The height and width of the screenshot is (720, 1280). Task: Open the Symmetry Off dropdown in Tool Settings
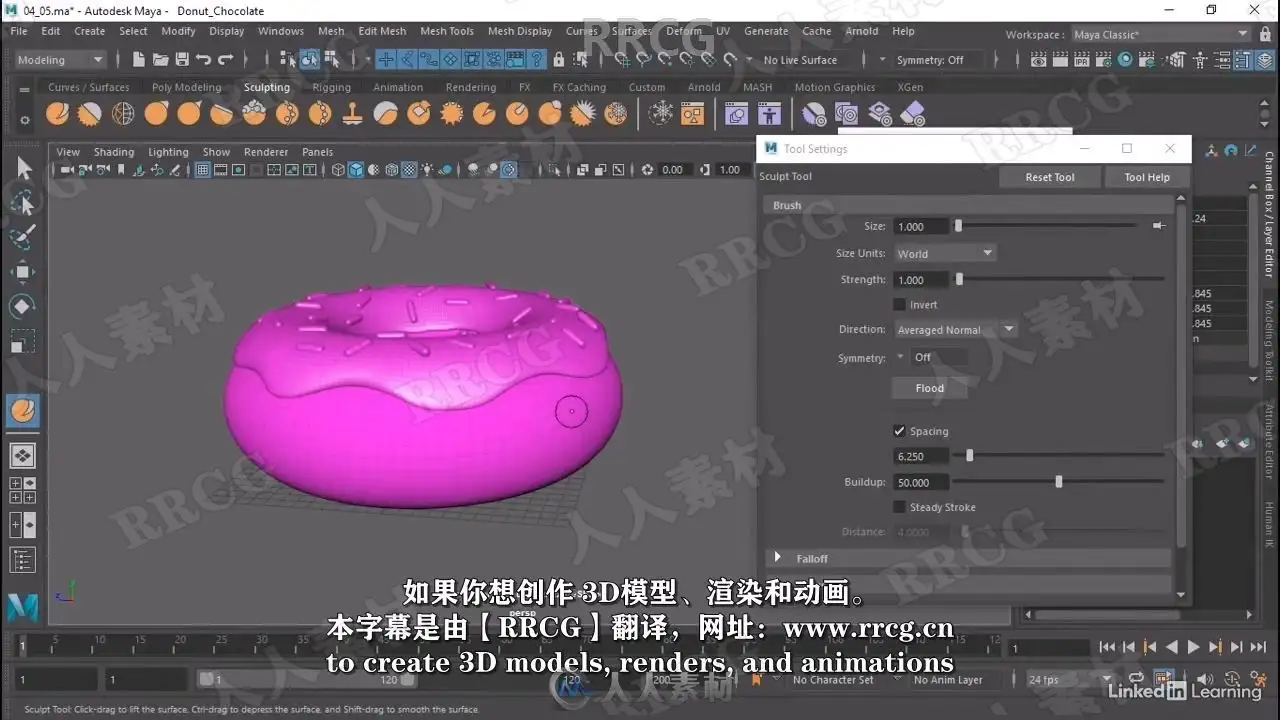[x=929, y=358]
